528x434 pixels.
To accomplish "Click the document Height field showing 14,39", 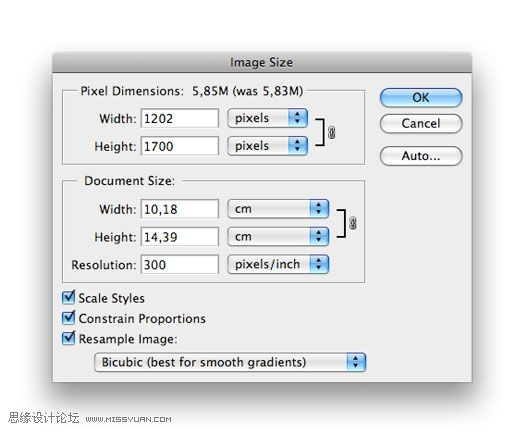I will pyautogui.click(x=179, y=237).
